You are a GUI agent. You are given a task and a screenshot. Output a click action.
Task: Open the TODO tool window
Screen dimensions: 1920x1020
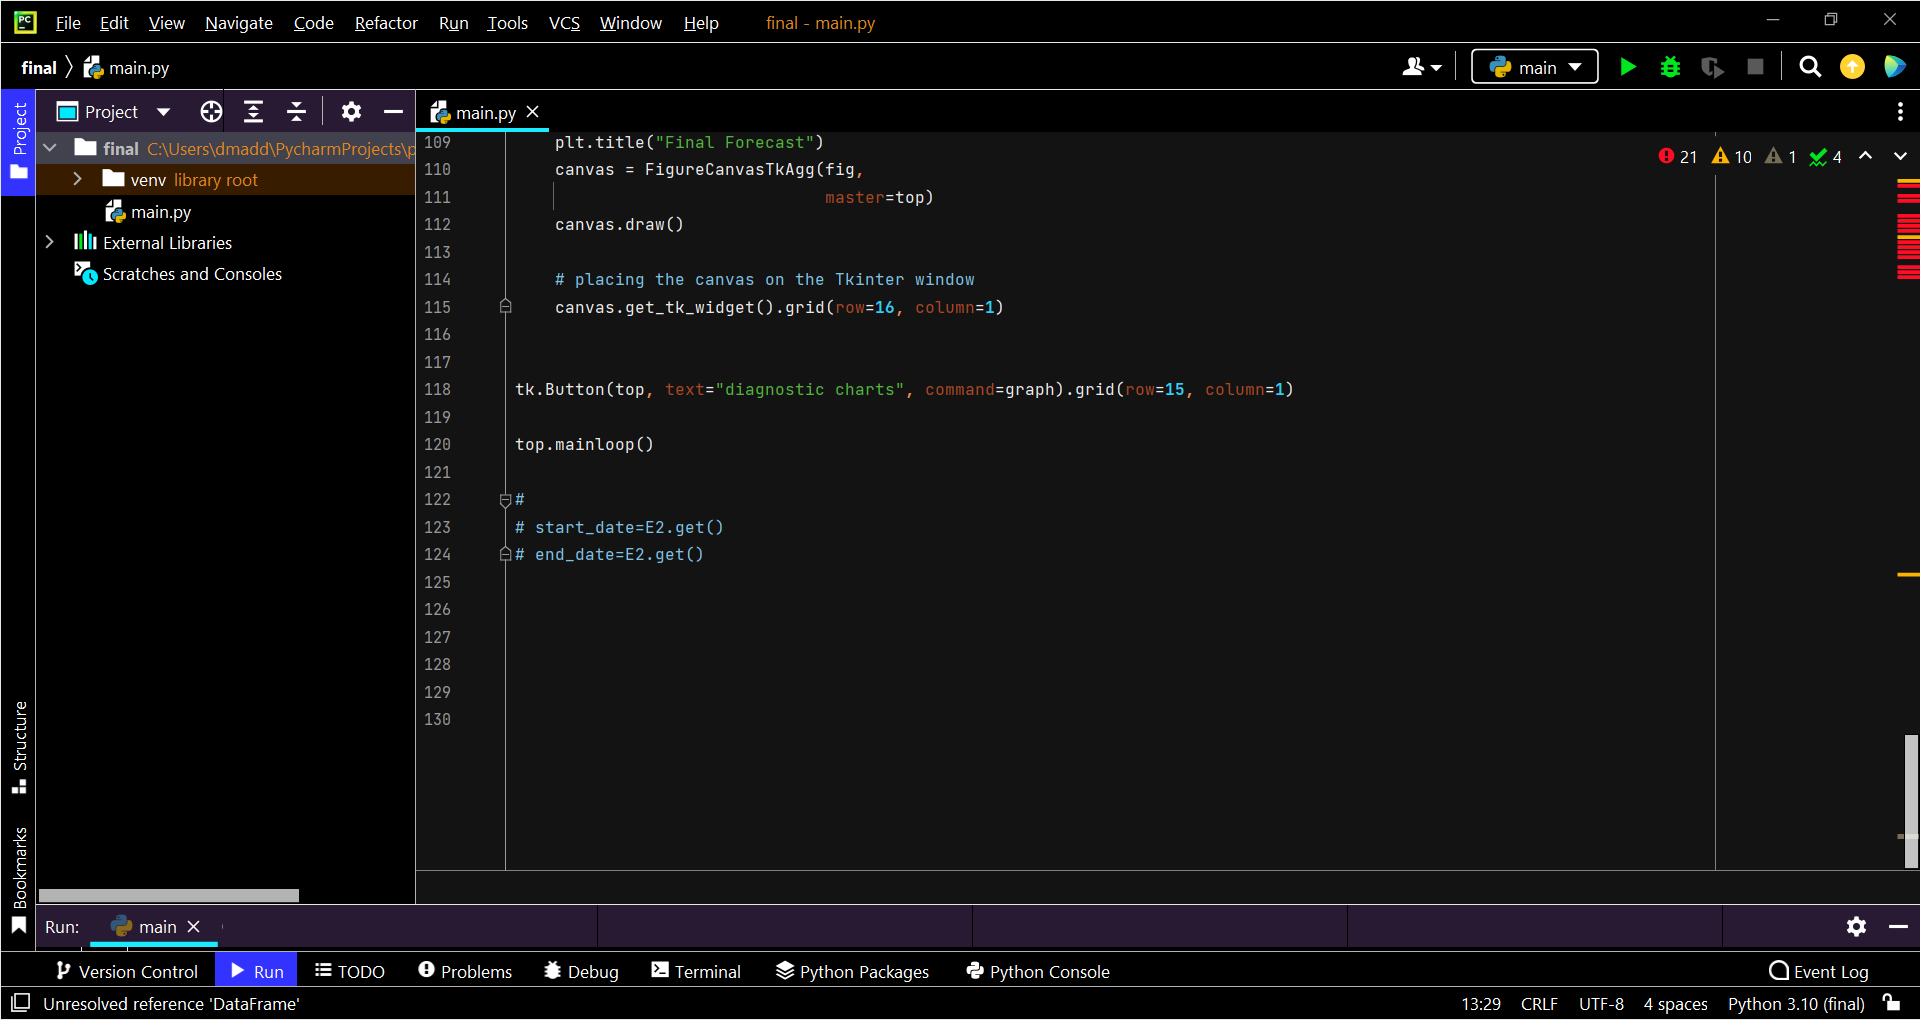[x=350, y=971]
